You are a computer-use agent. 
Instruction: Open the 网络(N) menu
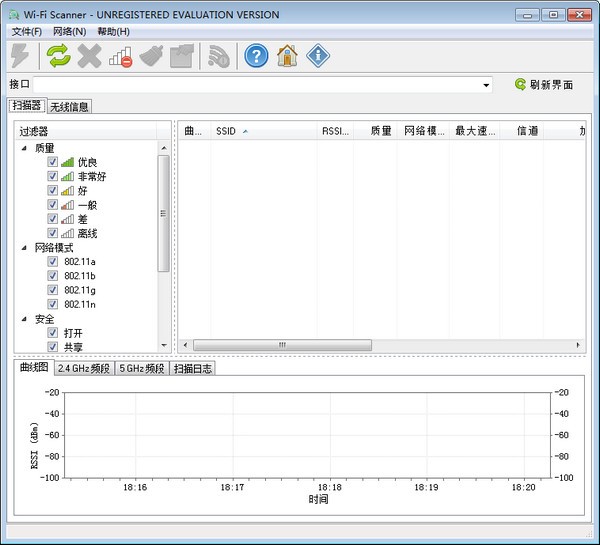pos(69,32)
